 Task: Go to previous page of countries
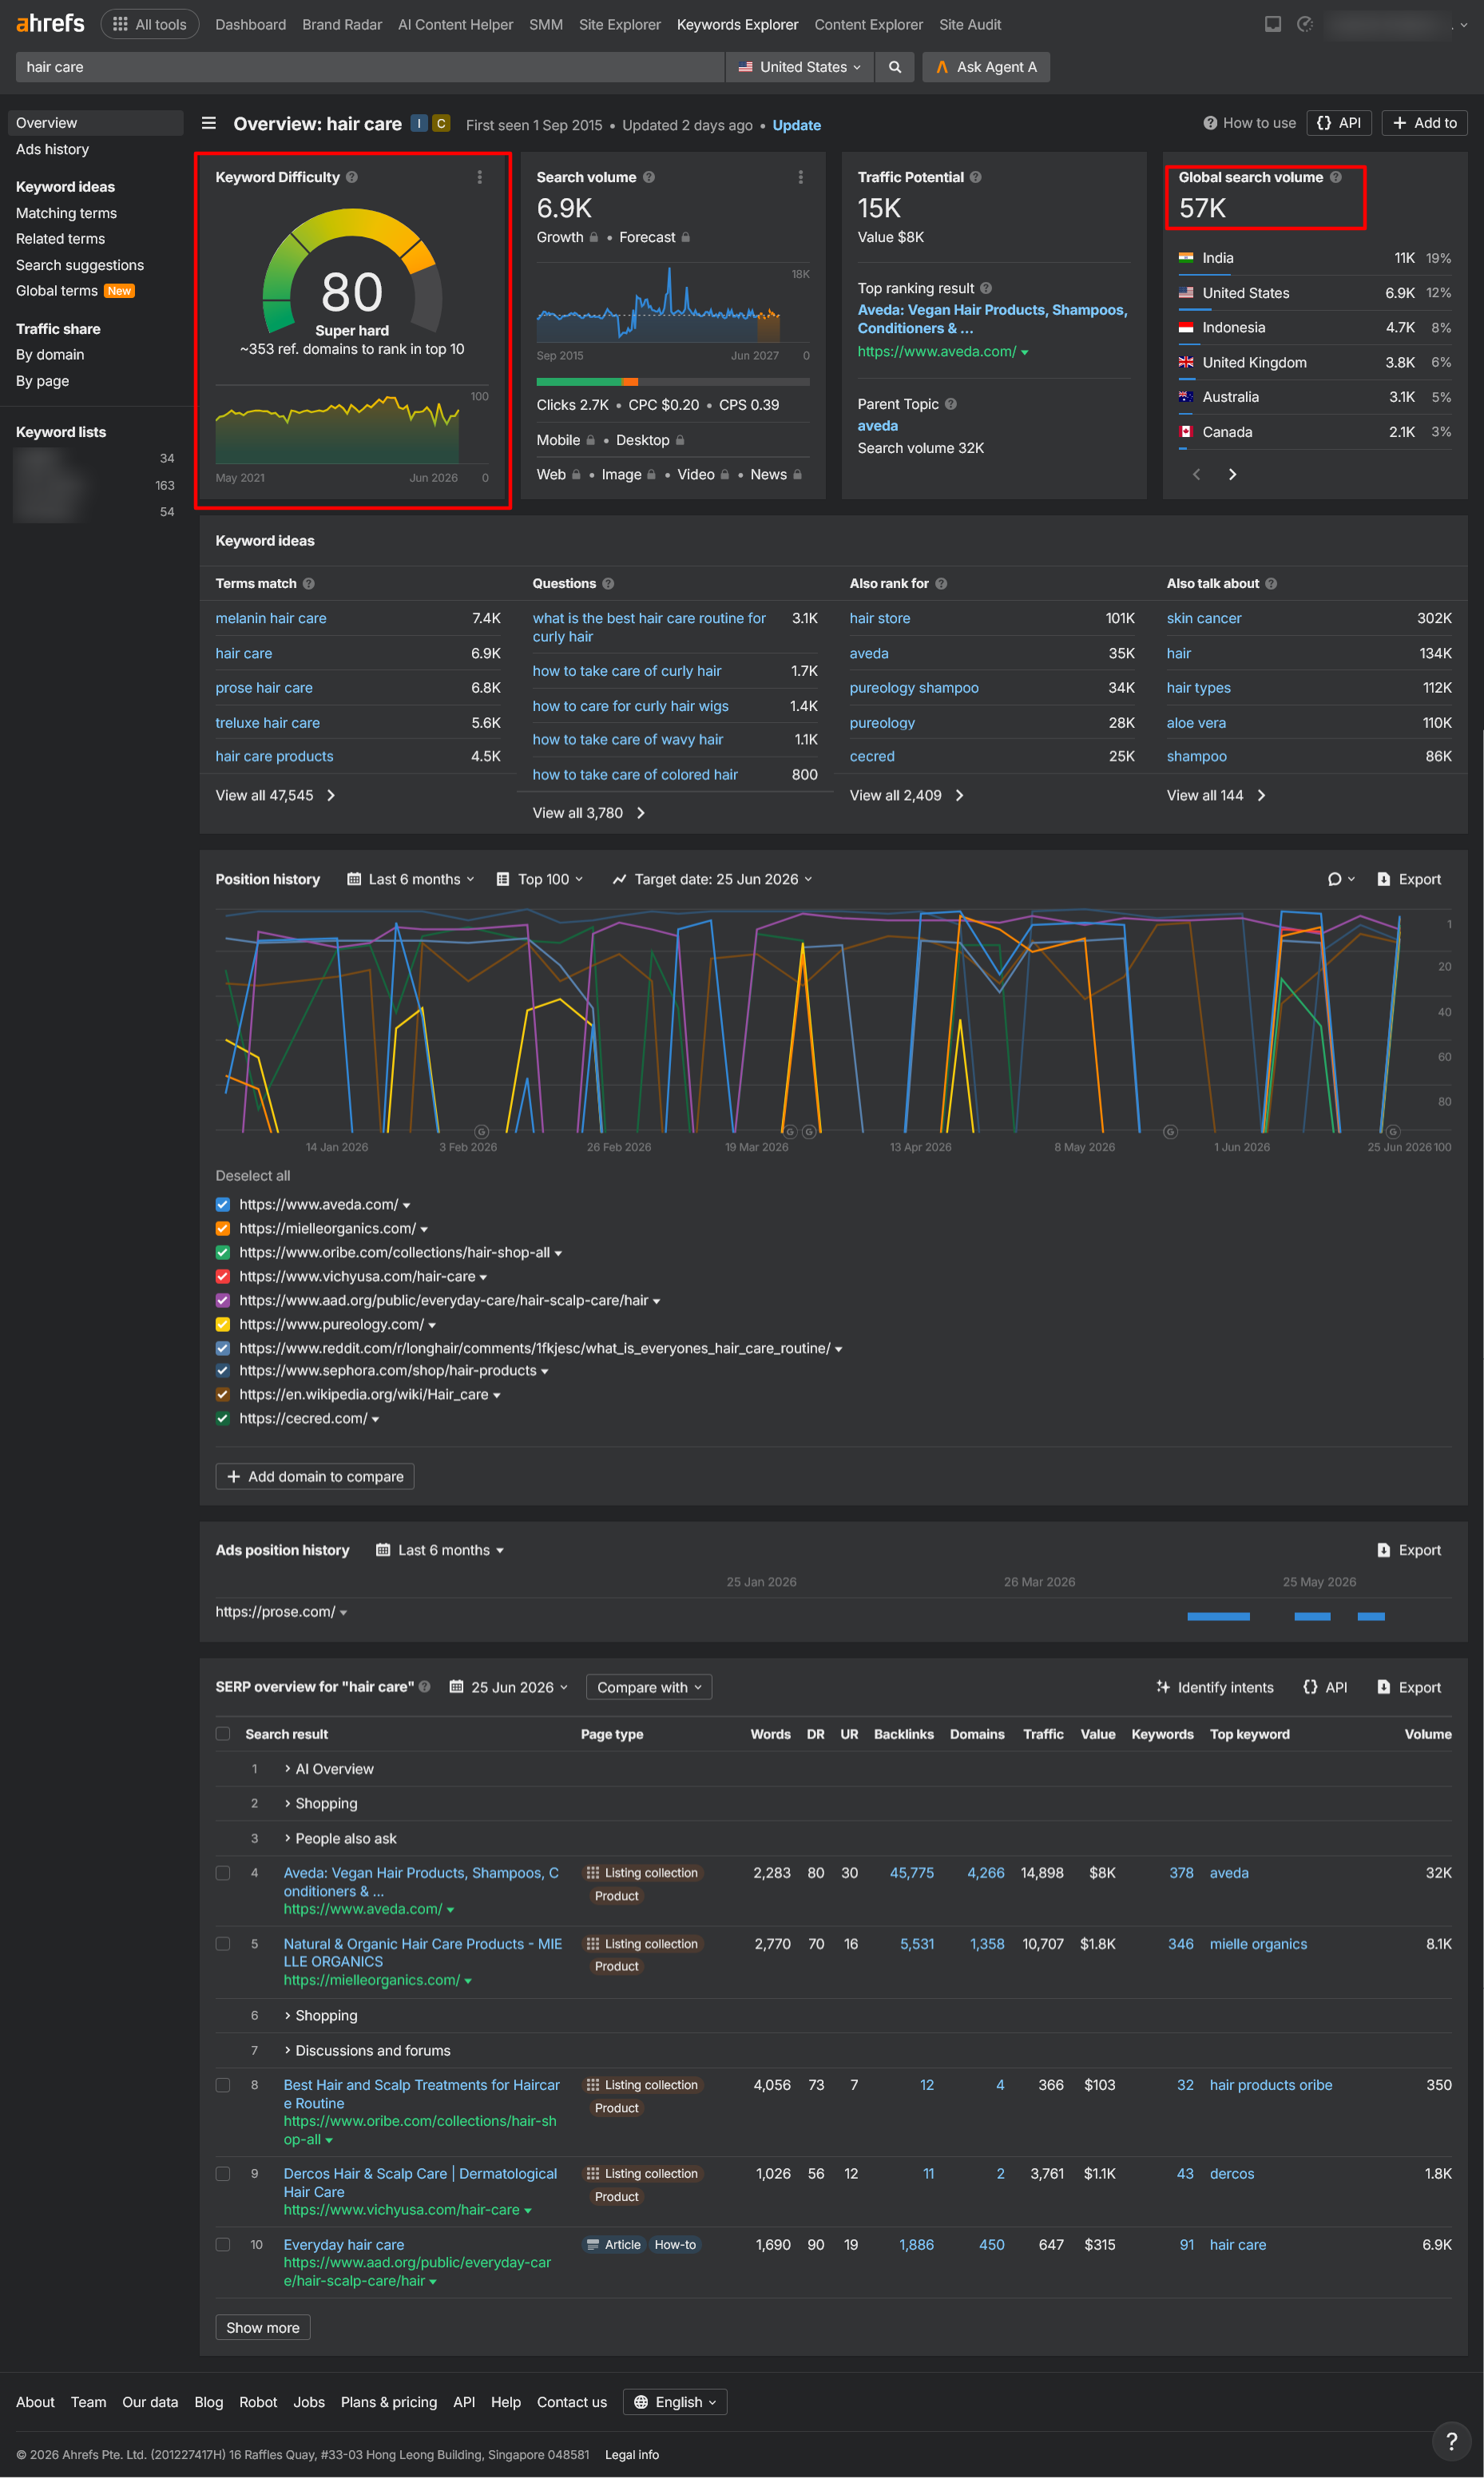coord(1197,474)
